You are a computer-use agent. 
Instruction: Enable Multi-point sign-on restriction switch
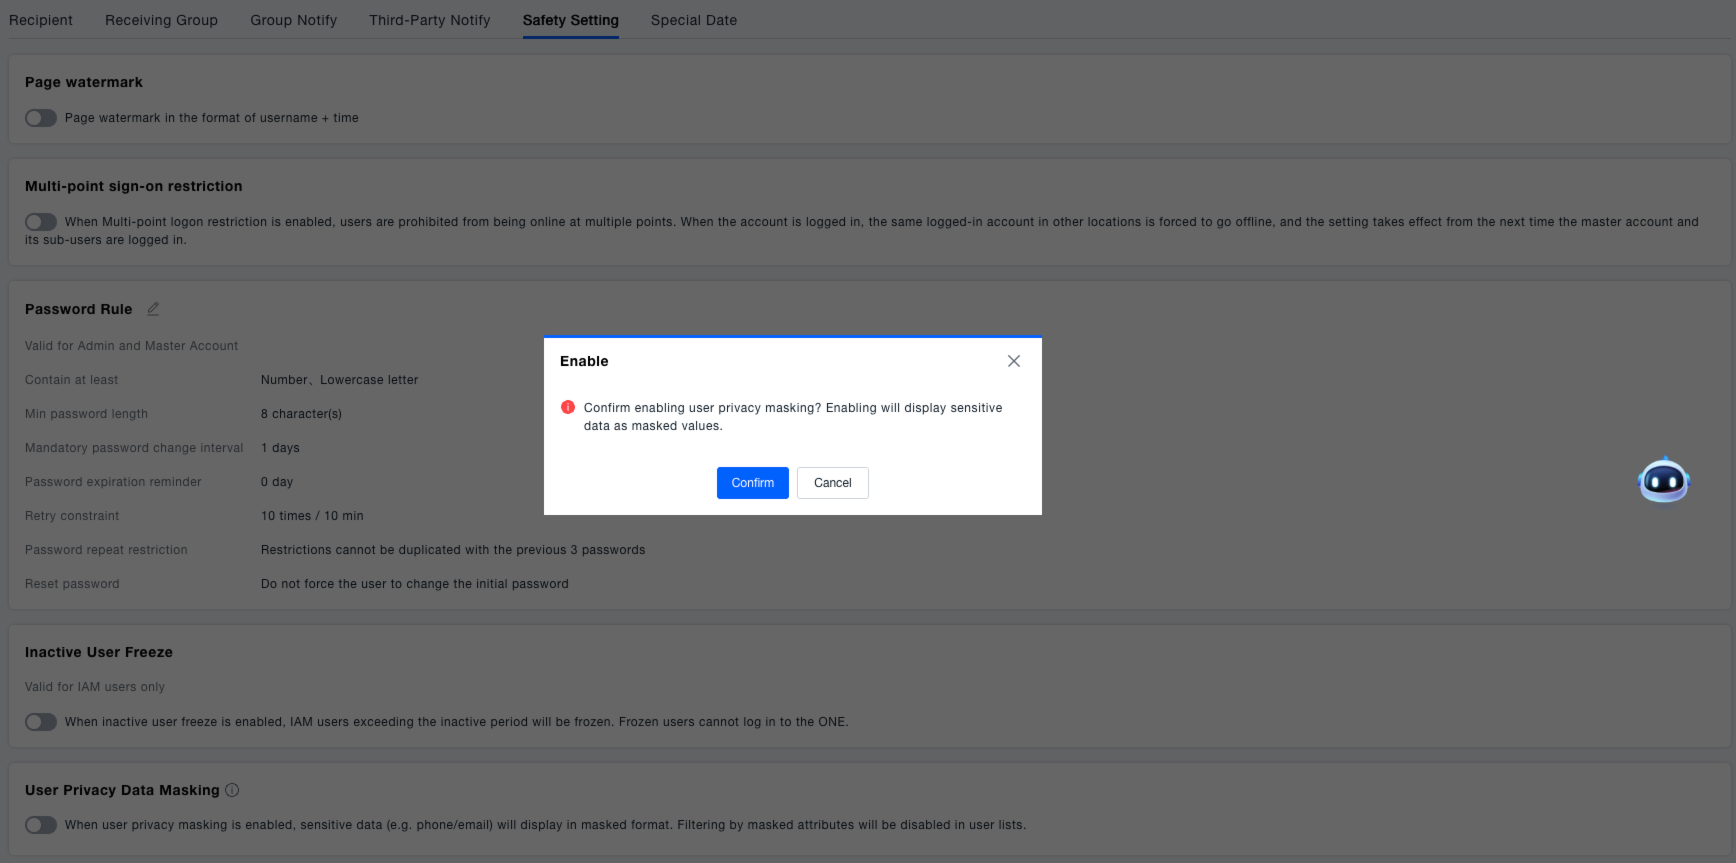[41, 222]
